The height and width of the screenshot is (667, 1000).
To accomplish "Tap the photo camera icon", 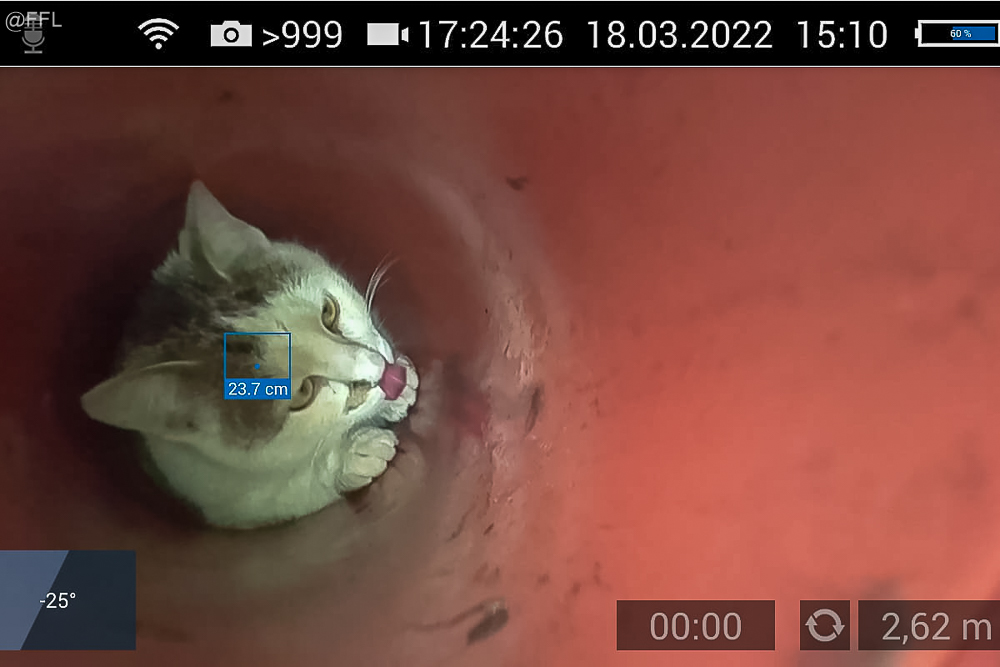I will (231, 35).
